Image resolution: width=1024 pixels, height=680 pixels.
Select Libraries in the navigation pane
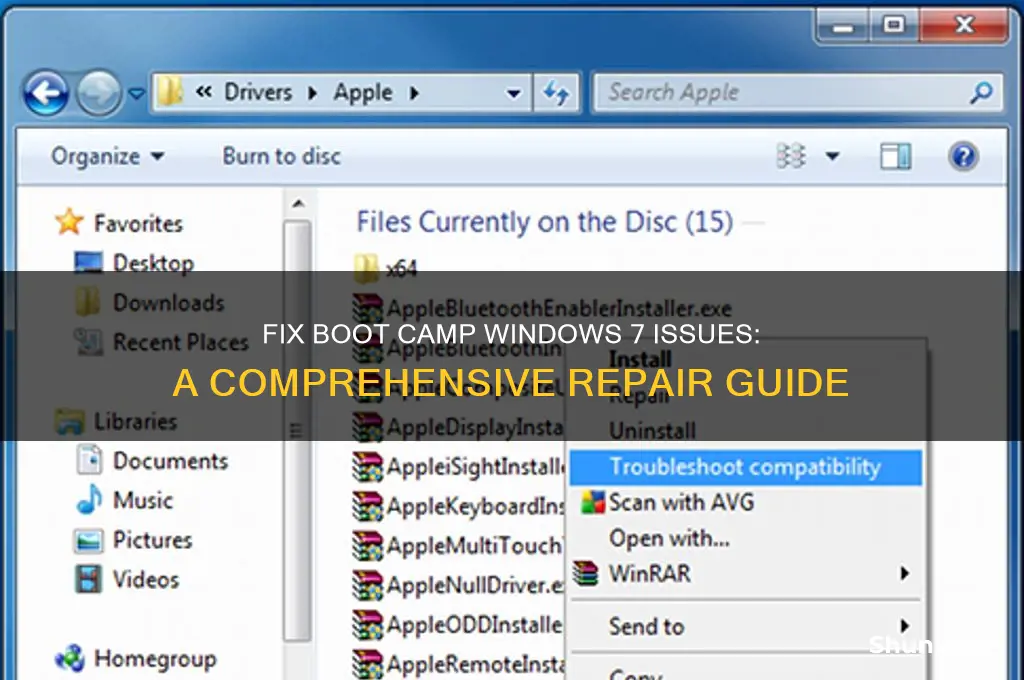(x=135, y=421)
